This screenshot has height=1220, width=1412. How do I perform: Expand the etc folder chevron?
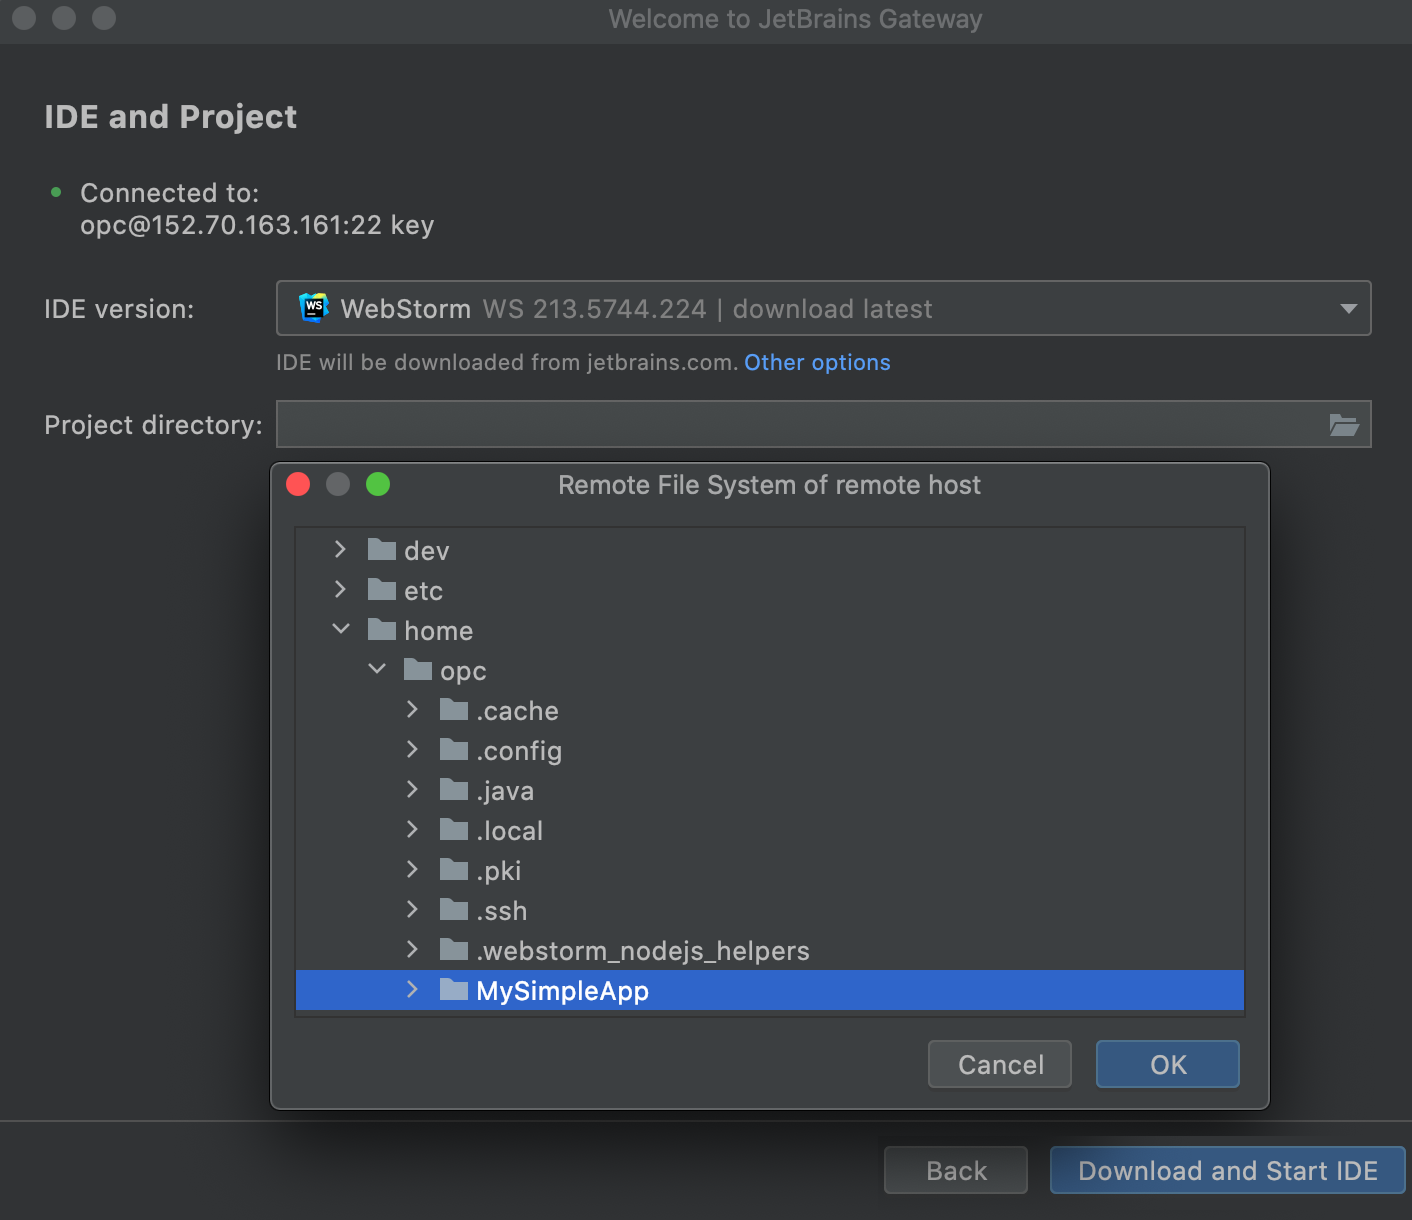coord(341,589)
